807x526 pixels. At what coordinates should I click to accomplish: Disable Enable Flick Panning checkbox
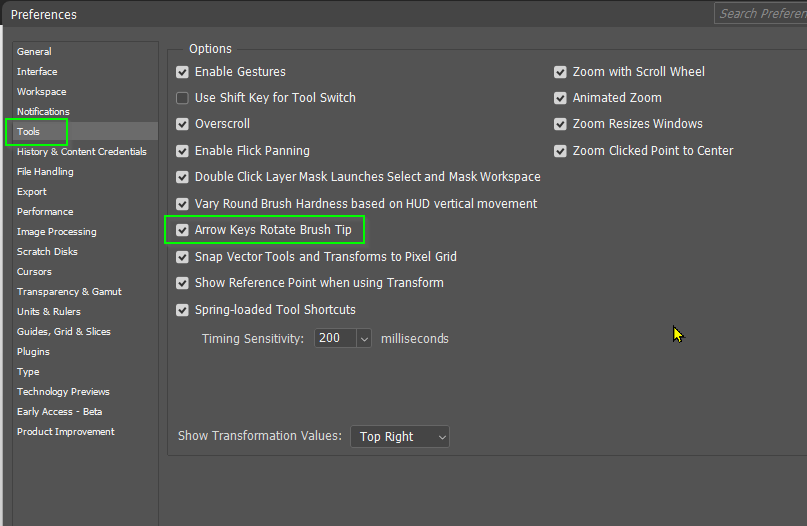[182, 151]
